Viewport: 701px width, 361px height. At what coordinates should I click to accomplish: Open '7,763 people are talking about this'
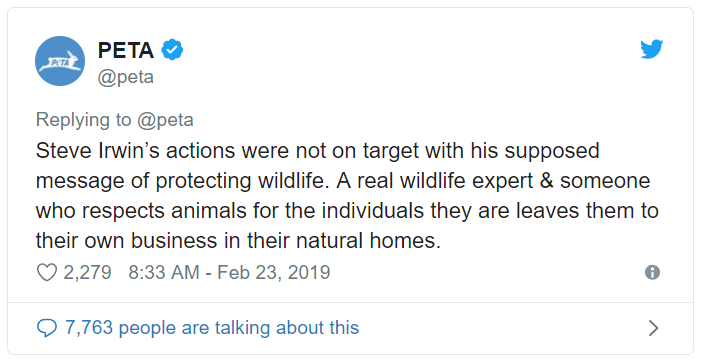tap(212, 328)
